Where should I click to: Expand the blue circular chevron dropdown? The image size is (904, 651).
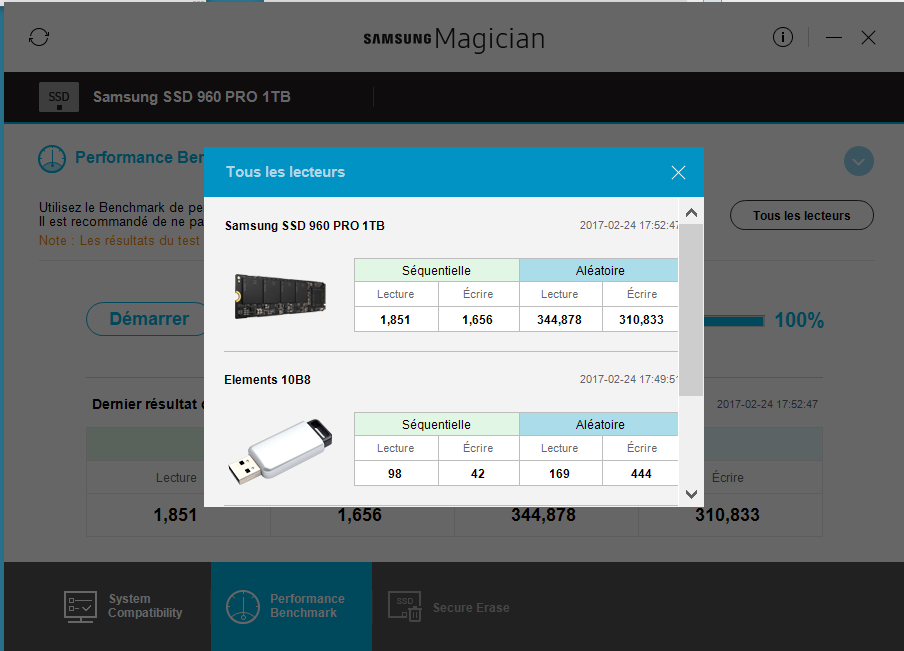858,161
